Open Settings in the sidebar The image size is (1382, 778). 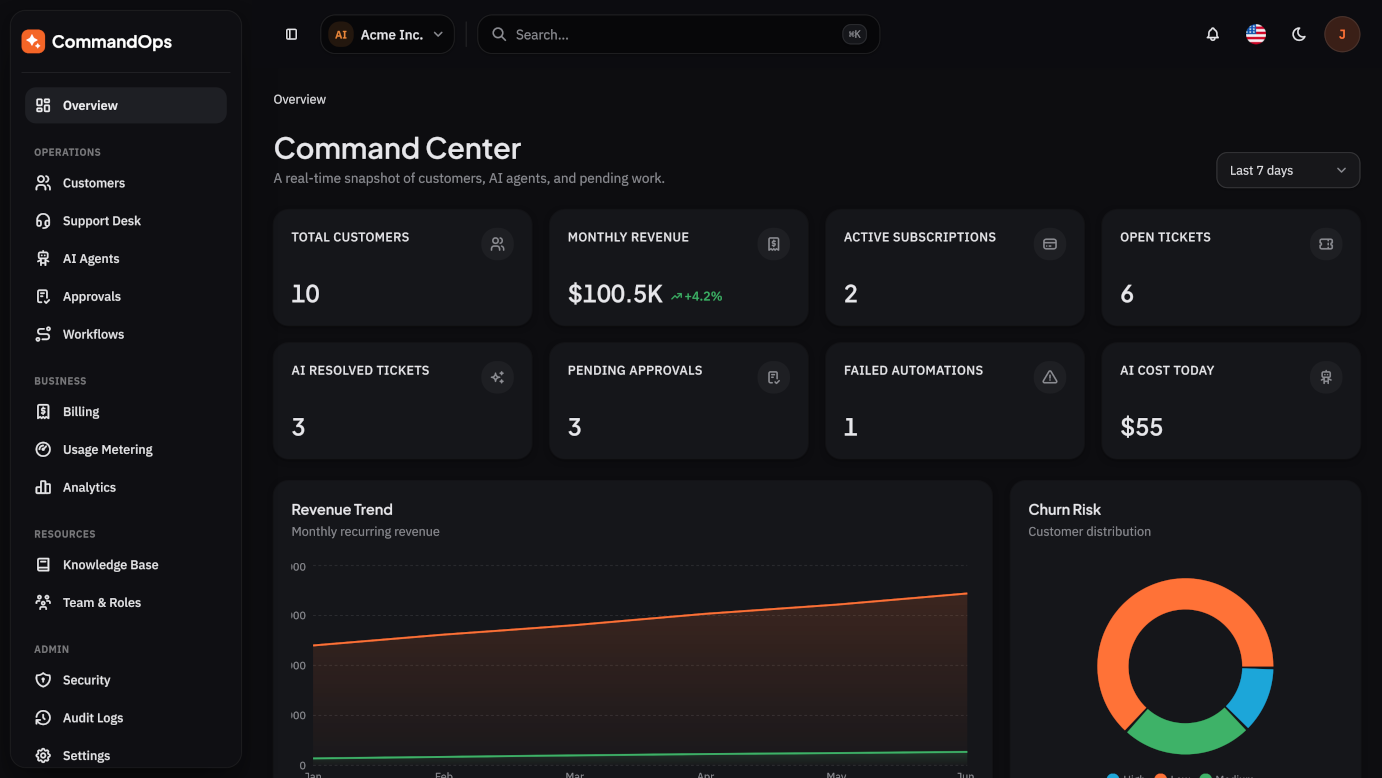126,756
